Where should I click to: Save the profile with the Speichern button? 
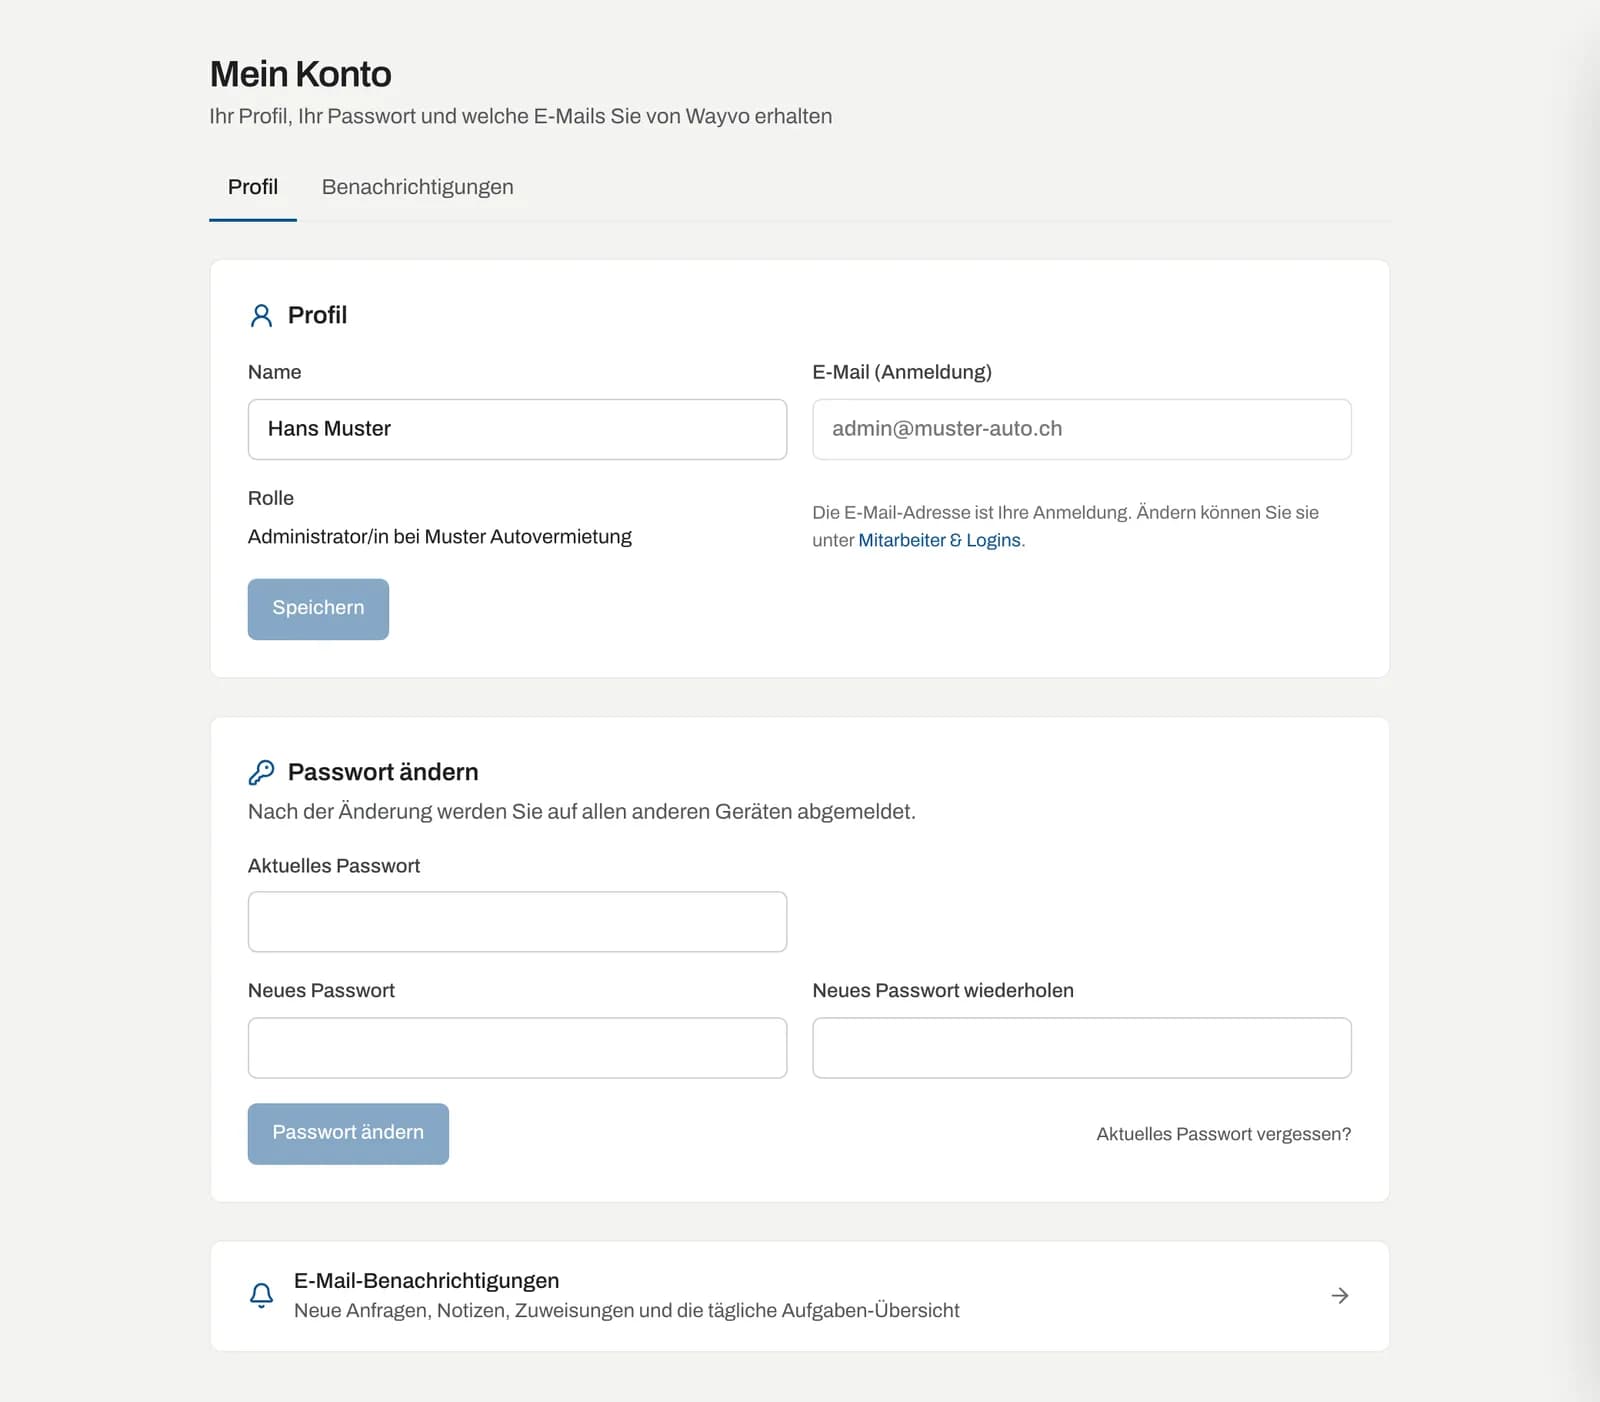(x=318, y=609)
